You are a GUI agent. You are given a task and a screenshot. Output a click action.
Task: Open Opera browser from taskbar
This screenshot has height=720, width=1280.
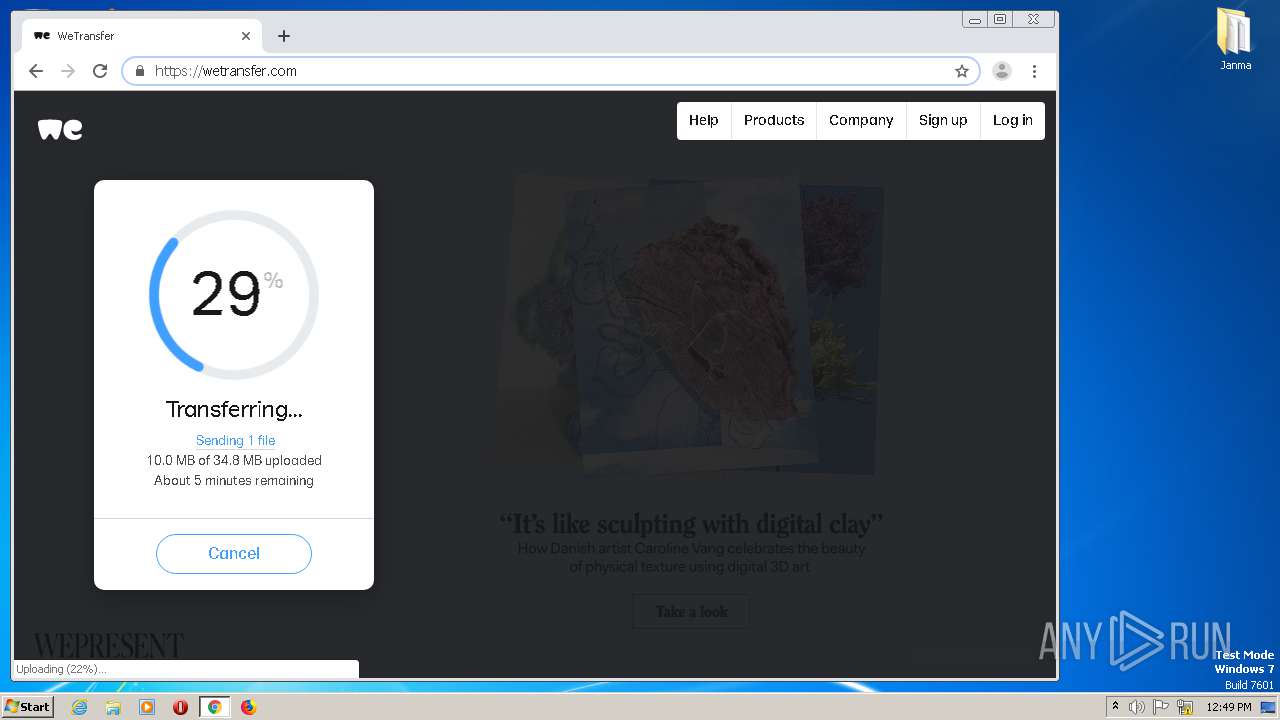[x=181, y=707]
